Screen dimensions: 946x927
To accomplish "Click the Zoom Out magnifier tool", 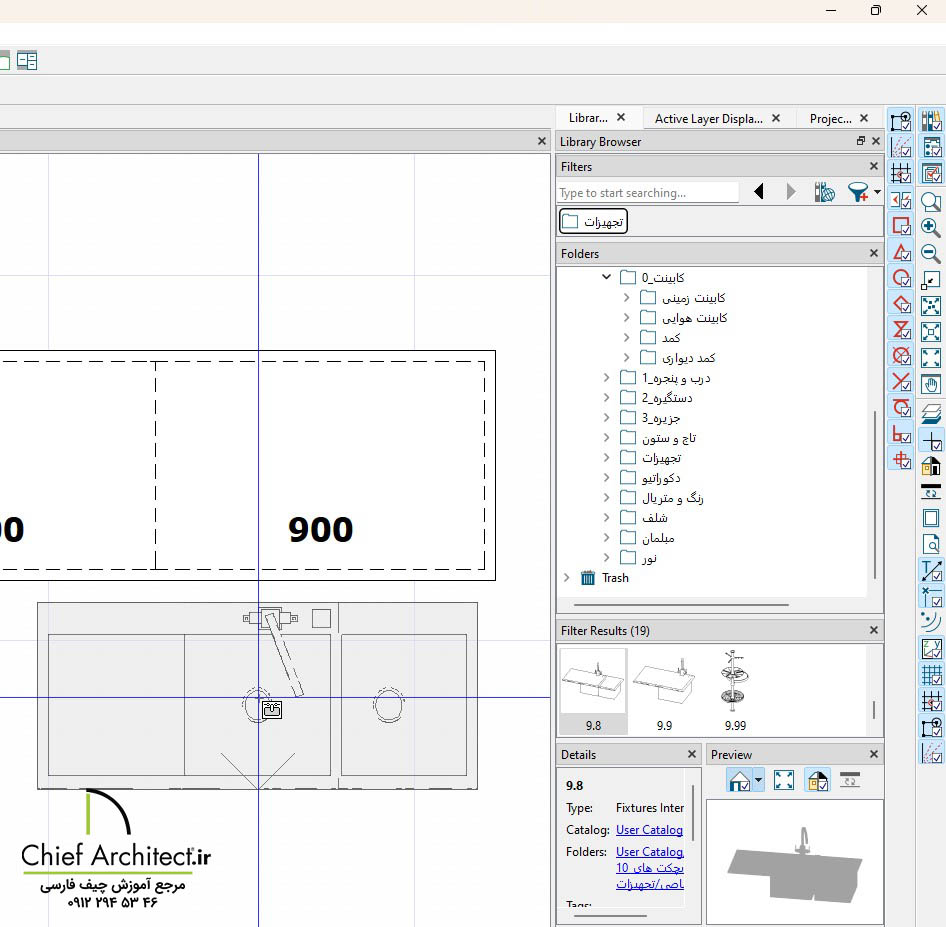I will [x=931, y=253].
